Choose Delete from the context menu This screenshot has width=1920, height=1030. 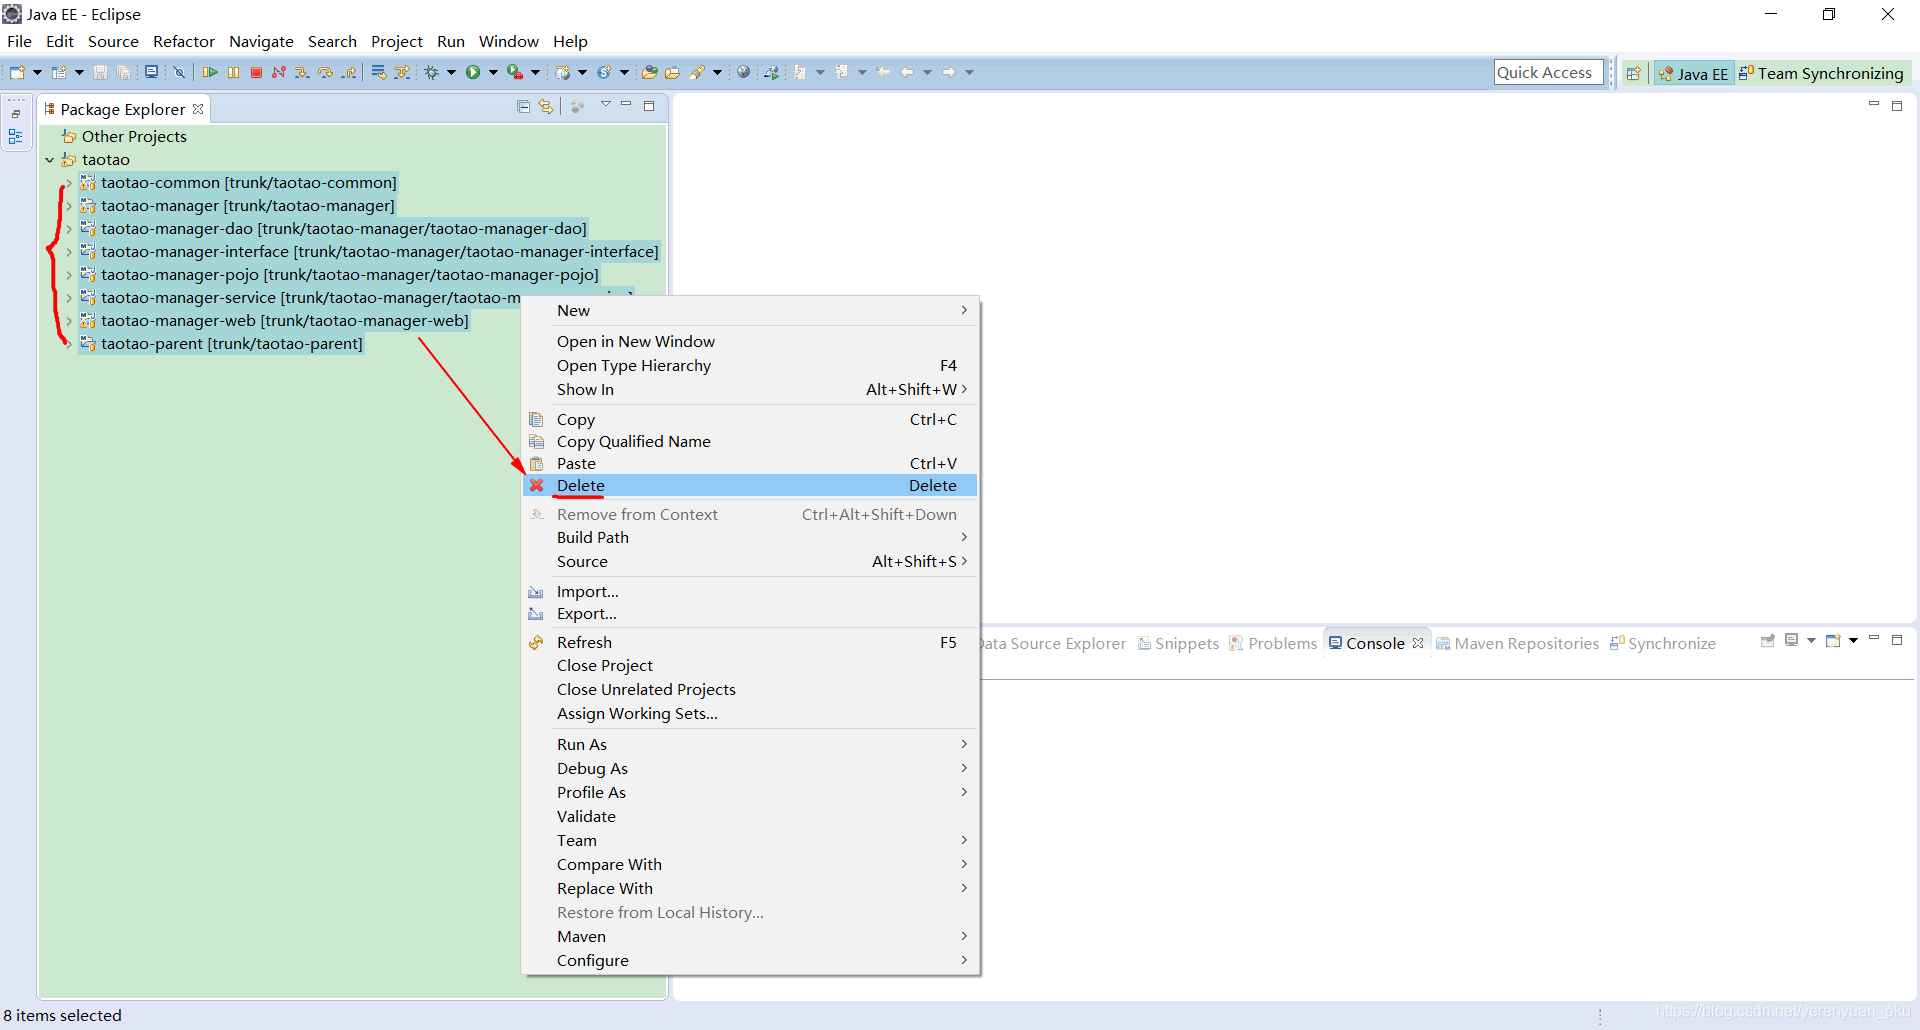(750, 485)
